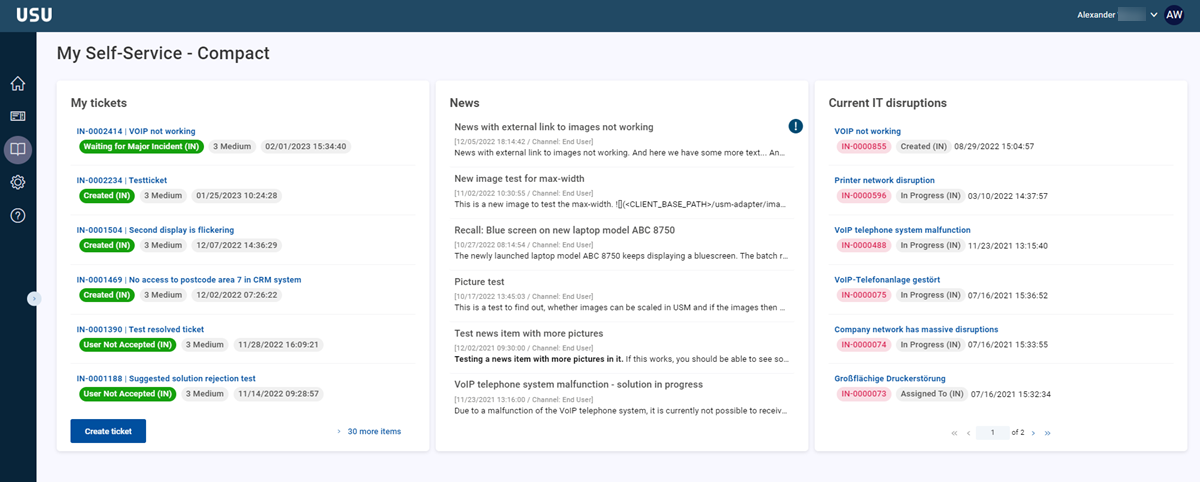Open the Alexander user menu dropdown arrow

pyautogui.click(x=1154, y=15)
